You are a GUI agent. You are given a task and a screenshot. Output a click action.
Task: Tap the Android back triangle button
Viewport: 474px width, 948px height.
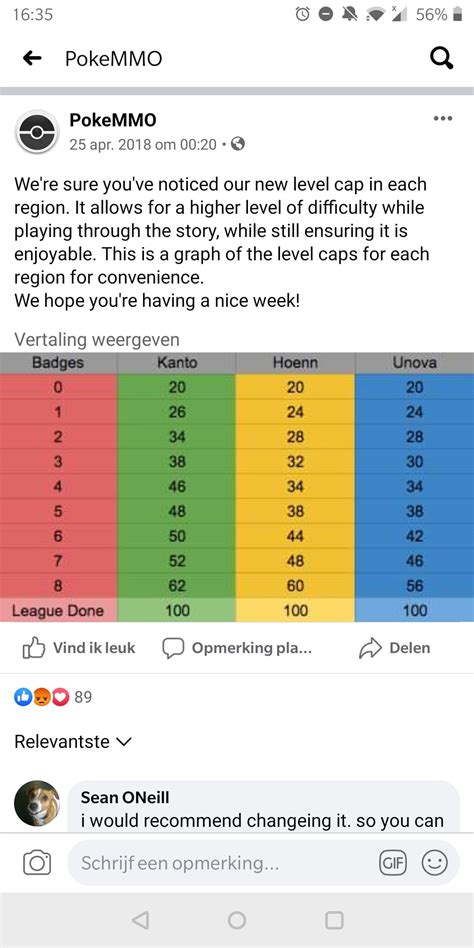(140, 920)
